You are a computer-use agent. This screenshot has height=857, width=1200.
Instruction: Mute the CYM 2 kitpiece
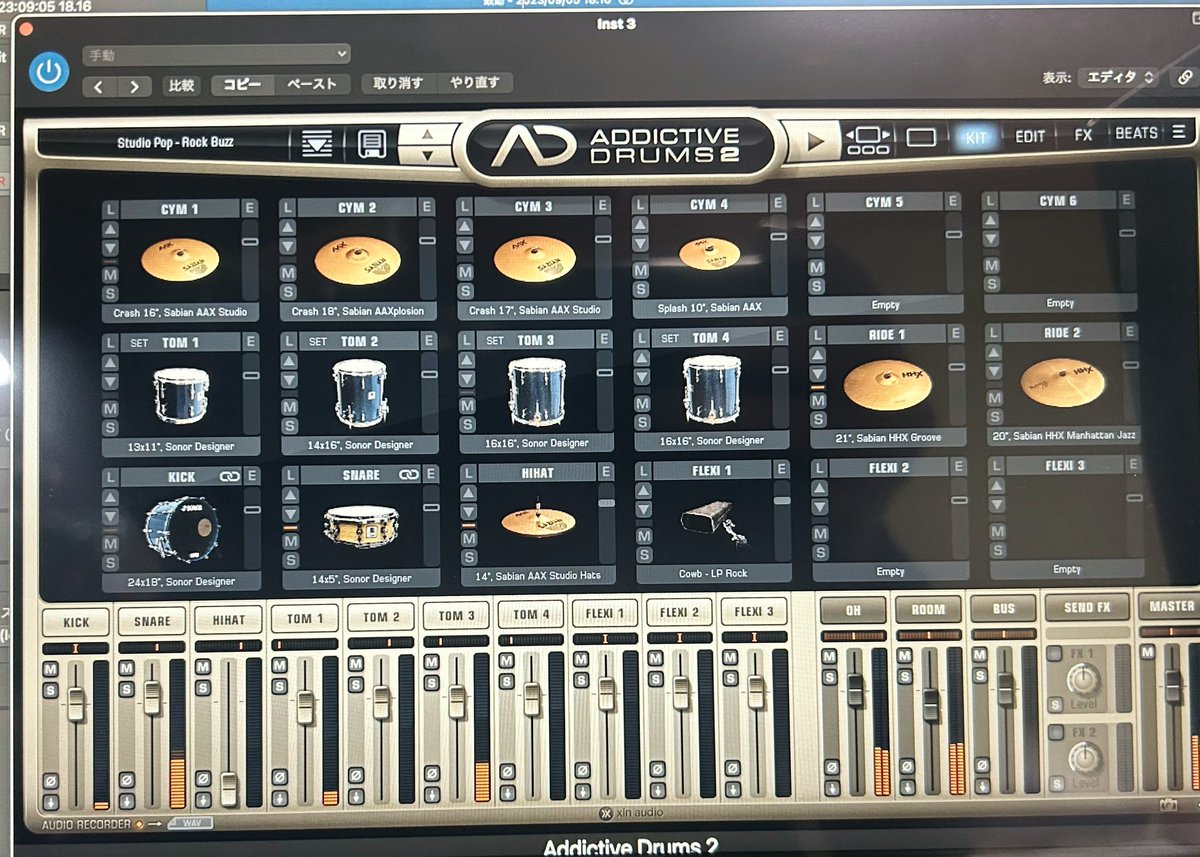(287, 272)
